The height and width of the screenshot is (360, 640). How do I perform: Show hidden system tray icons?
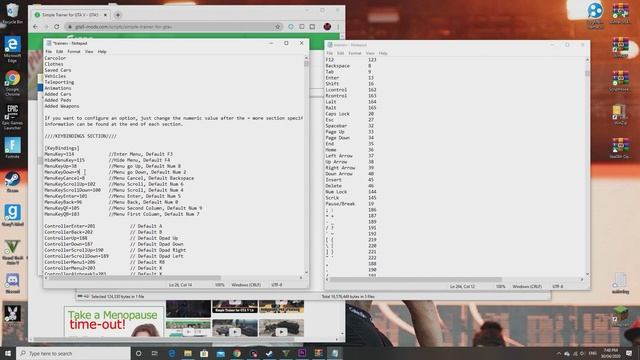point(559,353)
